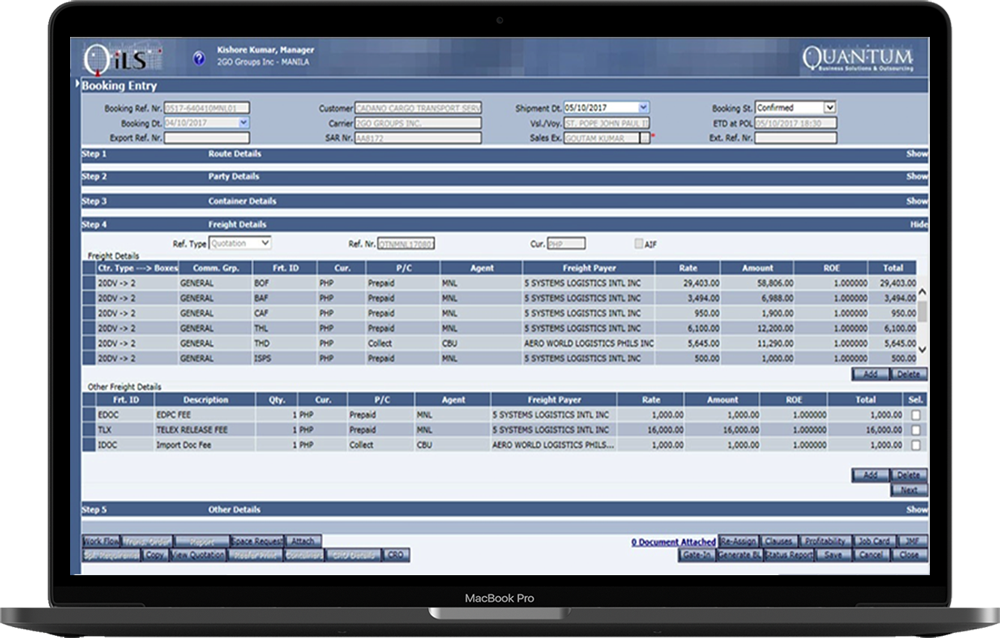Click the Save button
The width and height of the screenshot is (1000, 638).
click(833, 555)
